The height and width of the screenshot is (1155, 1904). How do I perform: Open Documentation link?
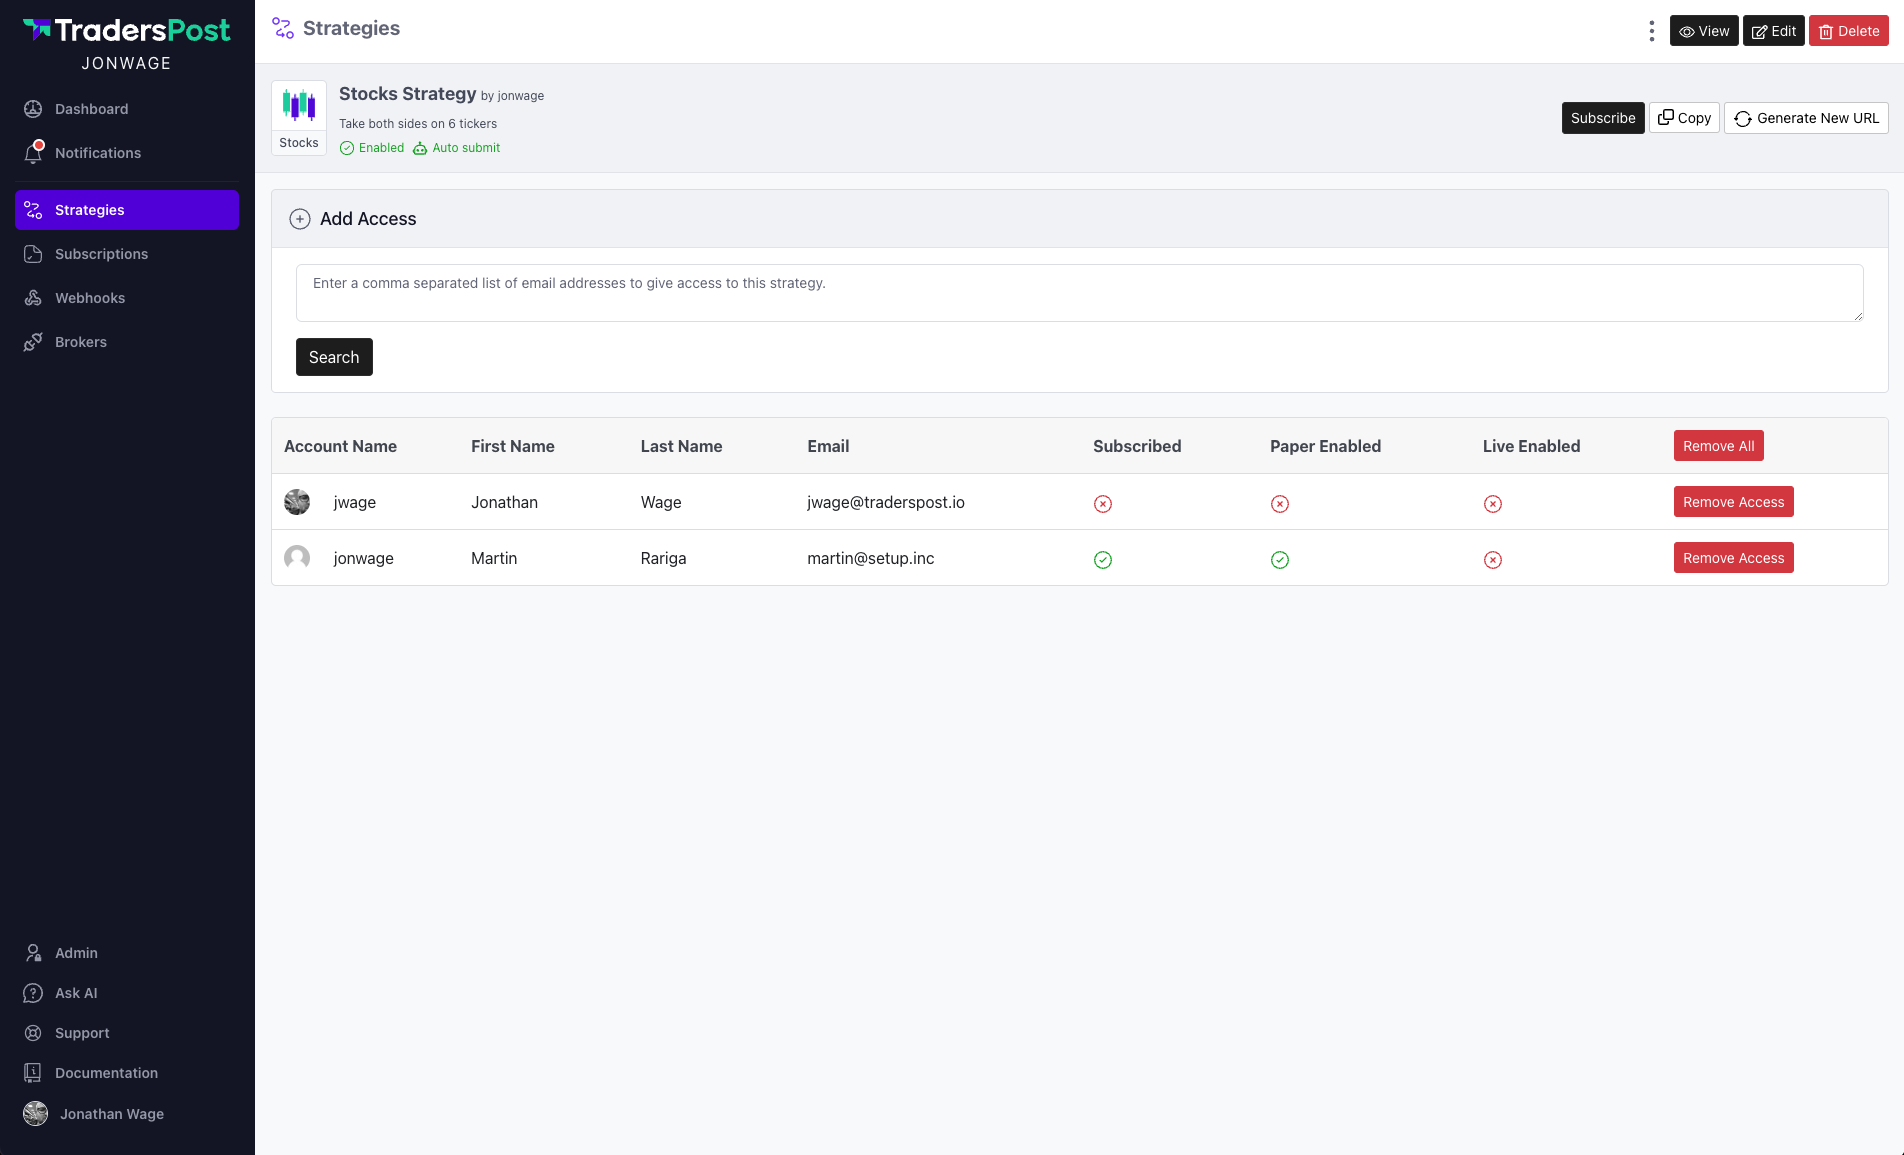[127, 1073]
